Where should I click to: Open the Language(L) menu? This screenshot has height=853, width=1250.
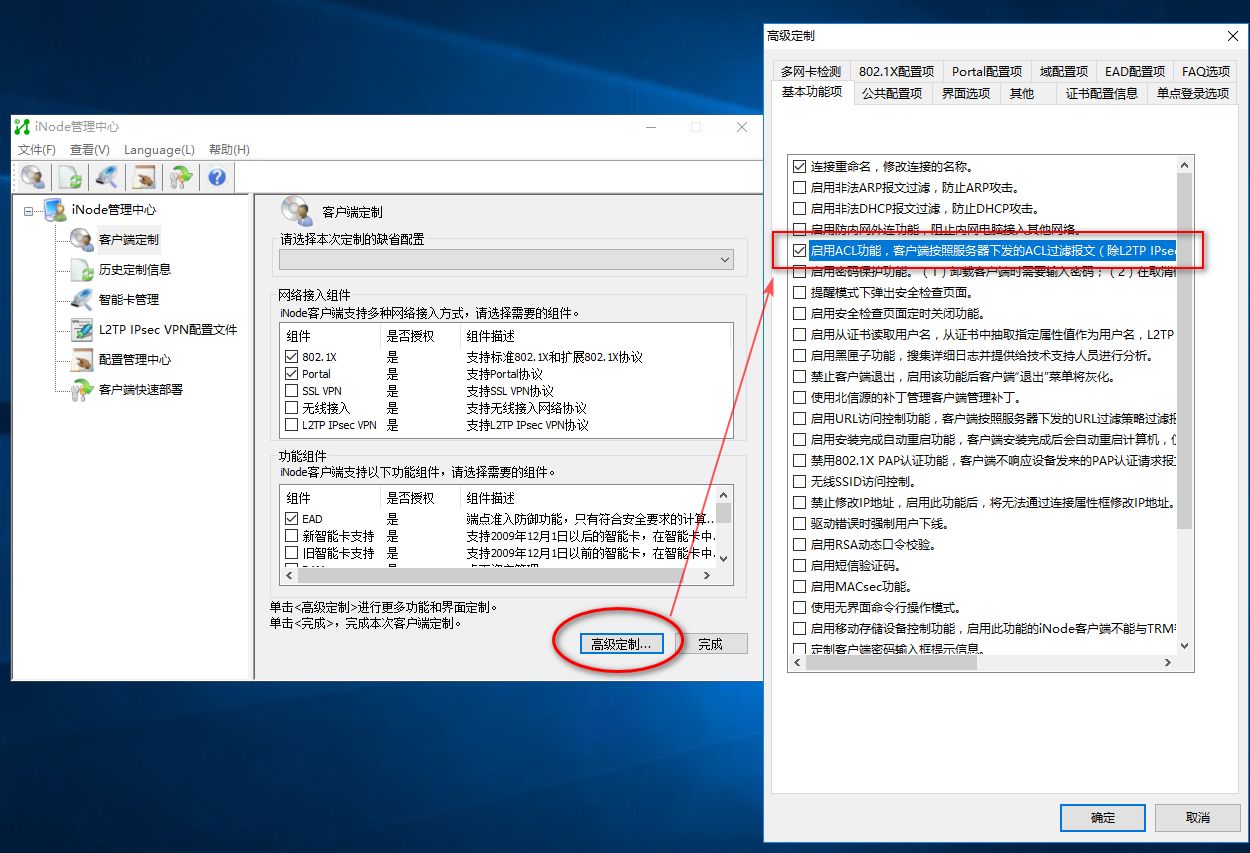159,150
